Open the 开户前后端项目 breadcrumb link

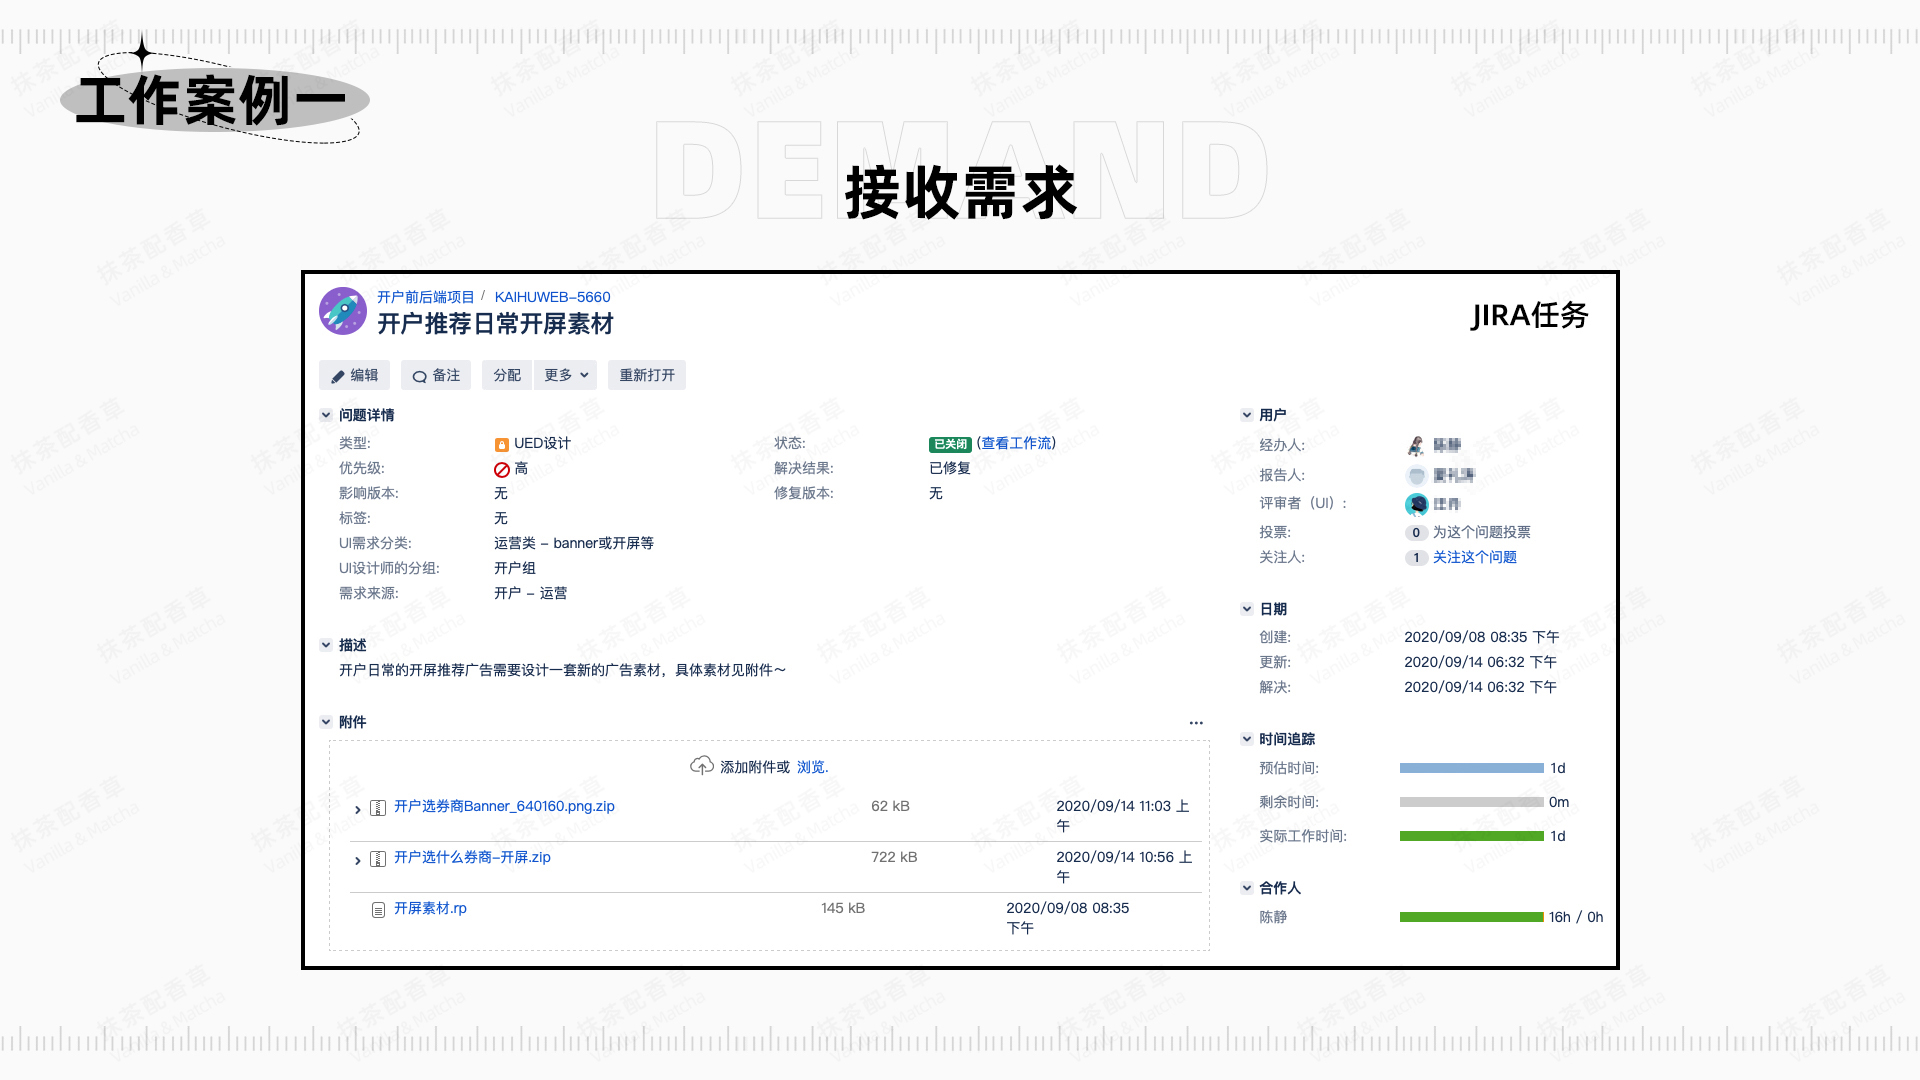coord(425,297)
